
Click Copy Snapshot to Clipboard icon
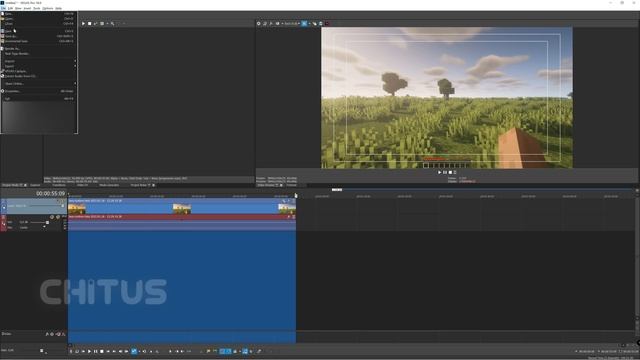pos(314,24)
